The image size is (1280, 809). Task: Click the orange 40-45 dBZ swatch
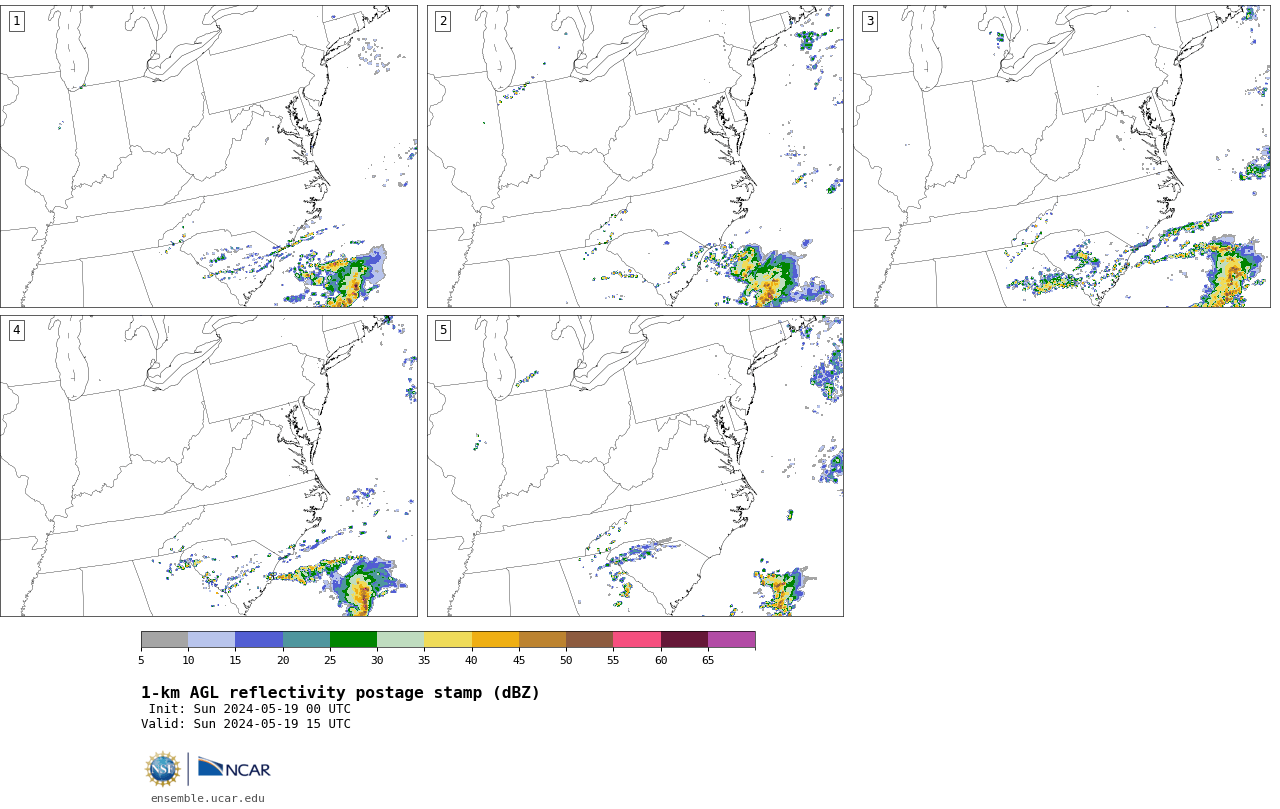click(495, 640)
